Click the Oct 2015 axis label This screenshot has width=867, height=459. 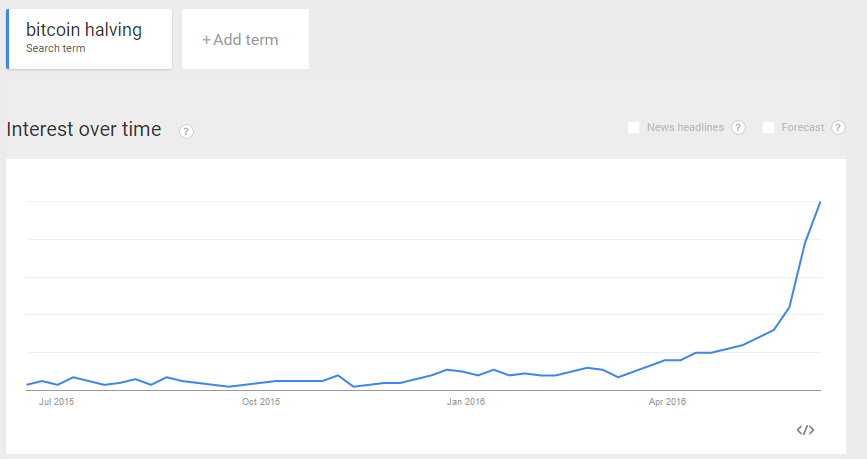[261, 401]
